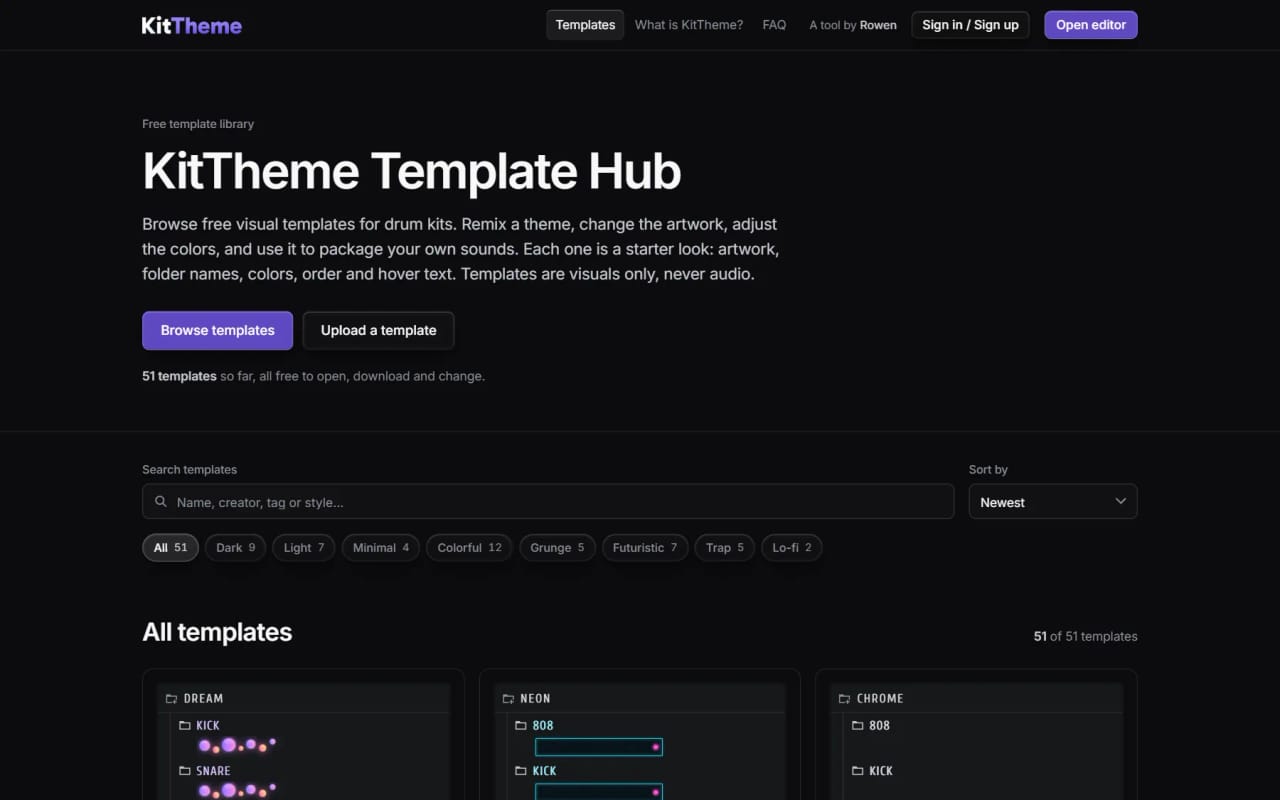The image size is (1280, 800).
Task: Click the DREAM root folder icon
Action: pyautogui.click(x=172, y=698)
